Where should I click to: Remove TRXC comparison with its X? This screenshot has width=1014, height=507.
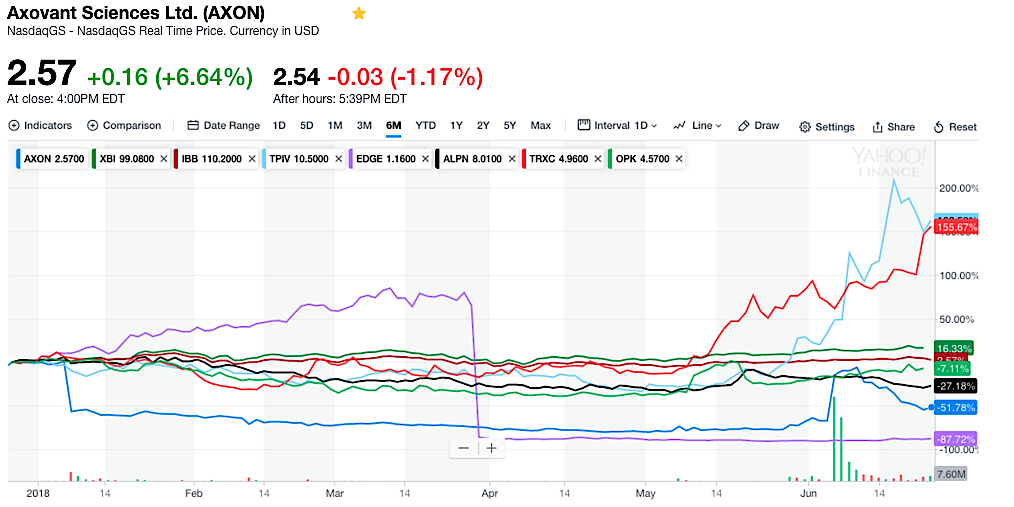tap(598, 158)
